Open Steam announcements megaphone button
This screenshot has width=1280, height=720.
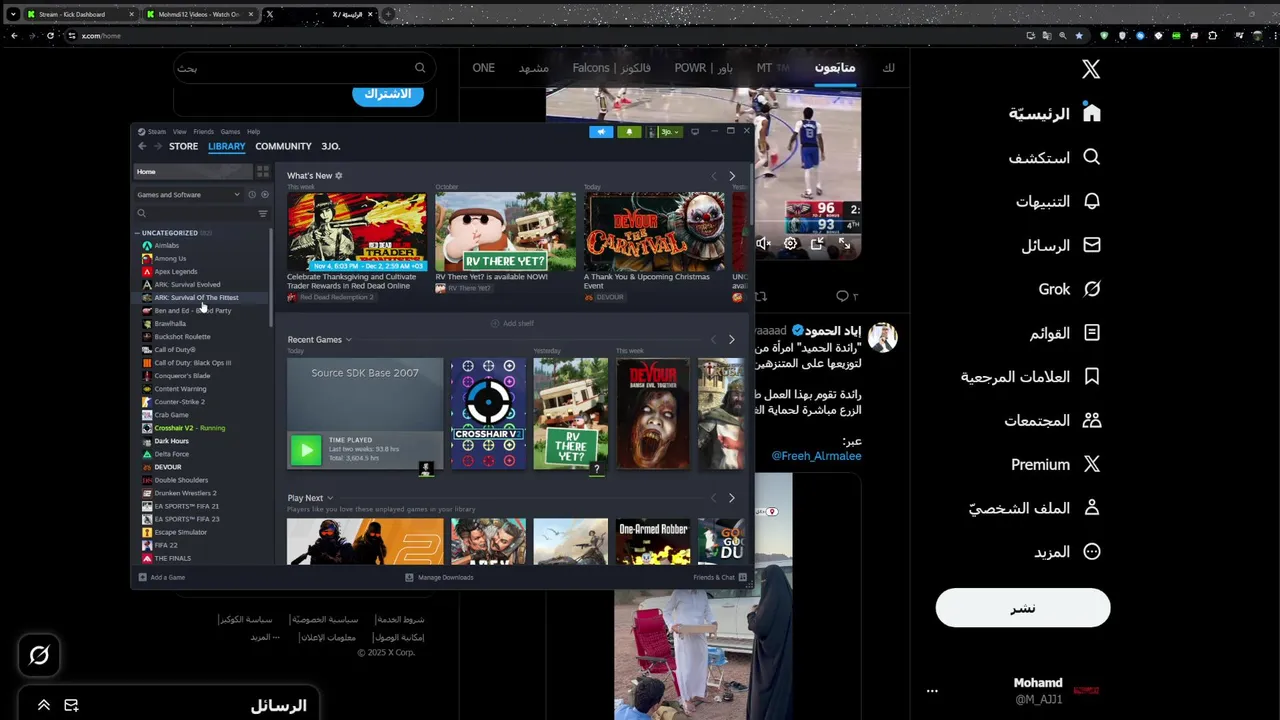point(601,132)
